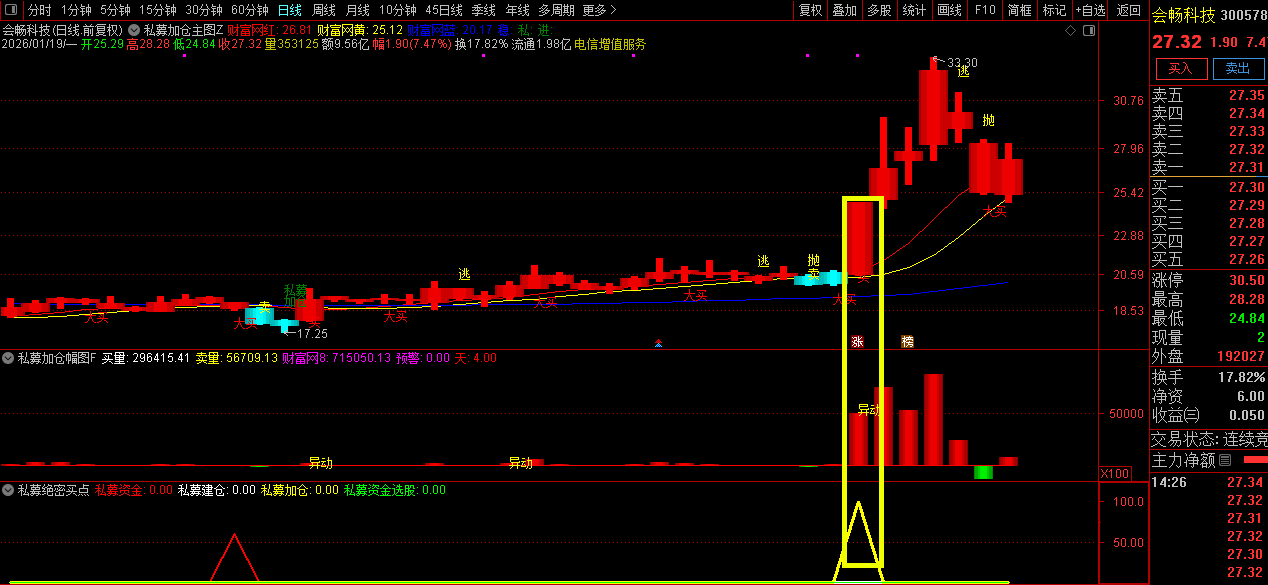The height and width of the screenshot is (585, 1268).
Task: Switch to 季线 quarterly period
Action: [x=484, y=10]
